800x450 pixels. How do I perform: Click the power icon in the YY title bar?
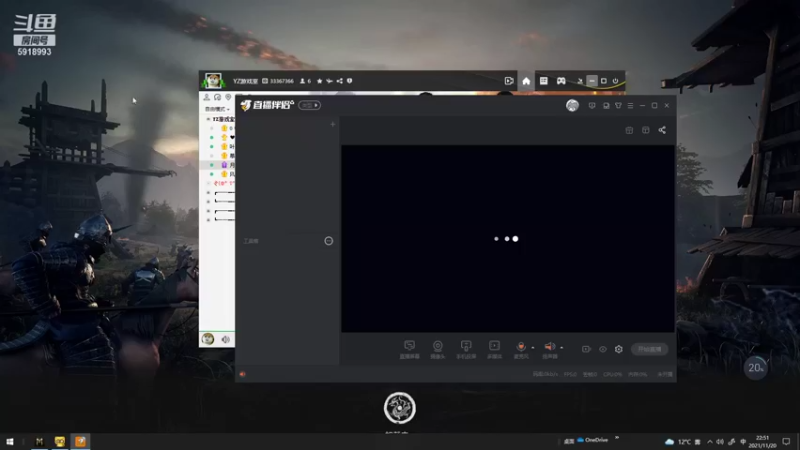click(x=615, y=81)
